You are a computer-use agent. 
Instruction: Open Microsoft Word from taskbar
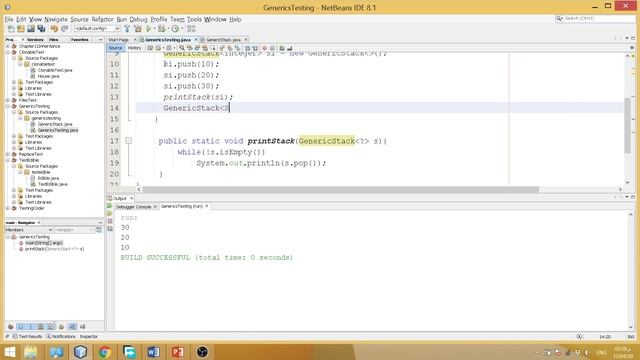(x=153, y=352)
